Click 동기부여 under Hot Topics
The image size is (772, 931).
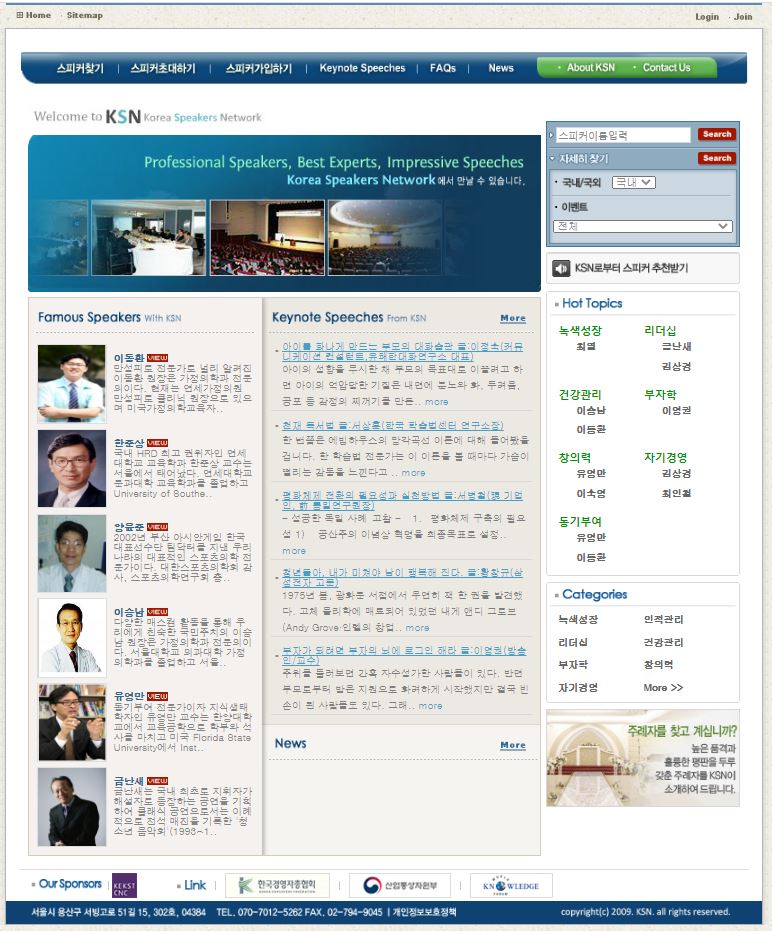click(x=580, y=521)
